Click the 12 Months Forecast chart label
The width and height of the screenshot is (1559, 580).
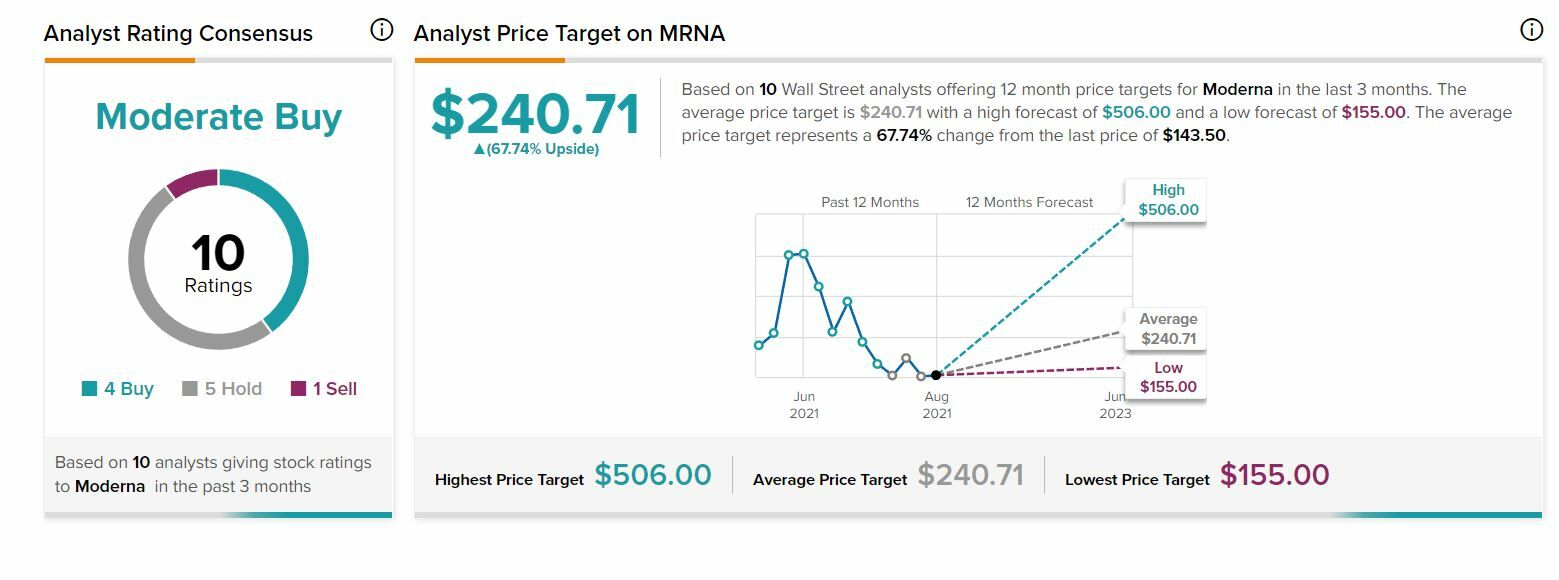1029,202
